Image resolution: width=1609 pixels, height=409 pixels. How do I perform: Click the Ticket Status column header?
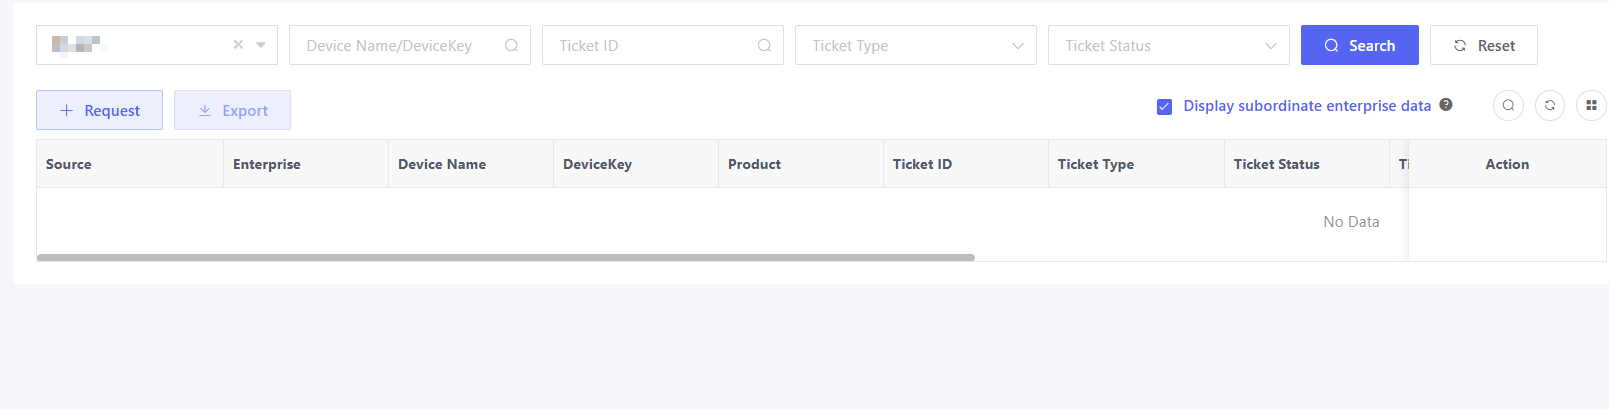[1276, 164]
